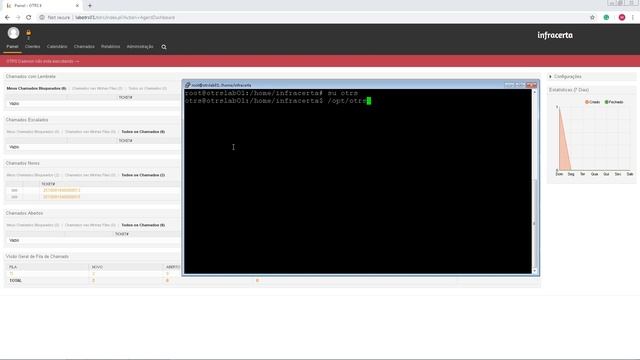Select Chamados nas Minhas Filas in Chamados com Lembrete
This screenshot has height=360, width=640.
(97, 89)
